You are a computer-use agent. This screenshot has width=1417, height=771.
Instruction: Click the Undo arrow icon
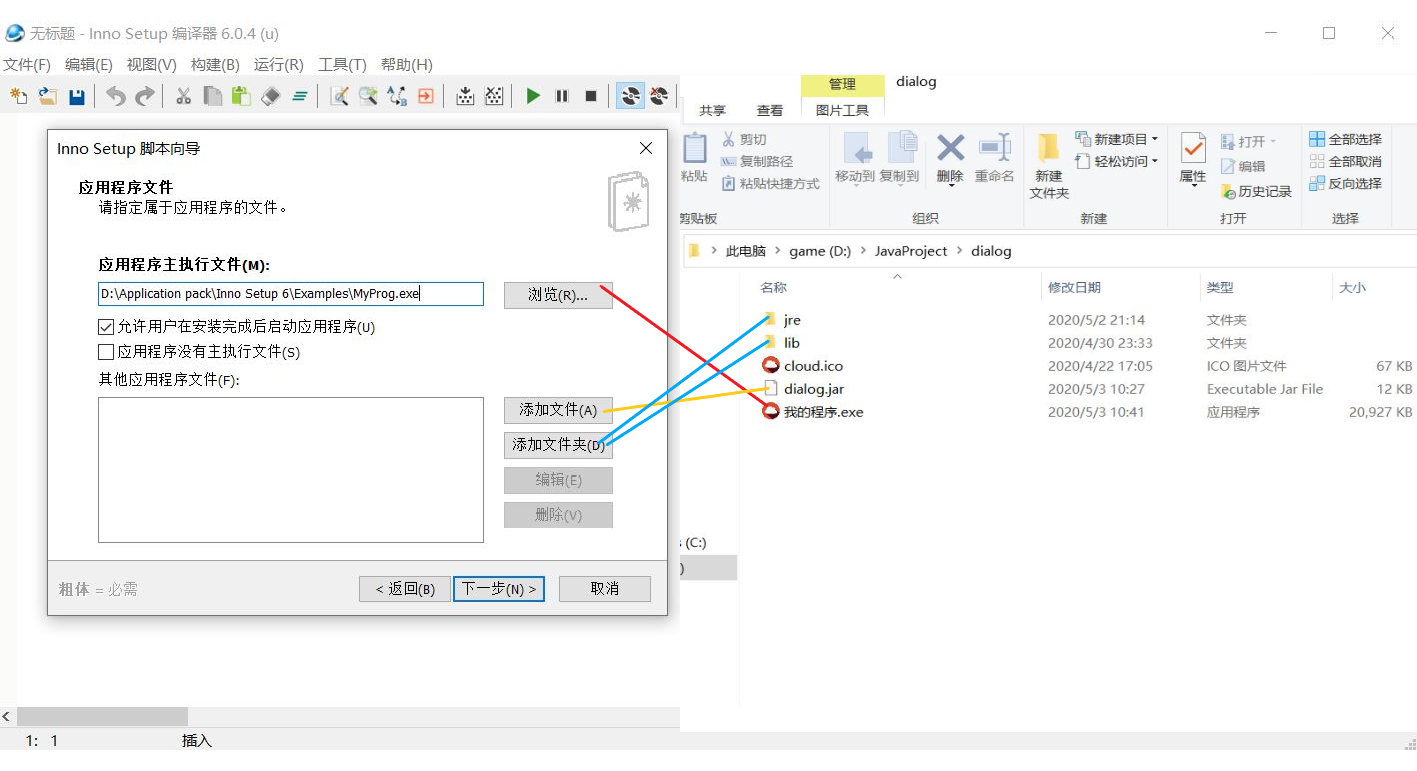point(116,96)
